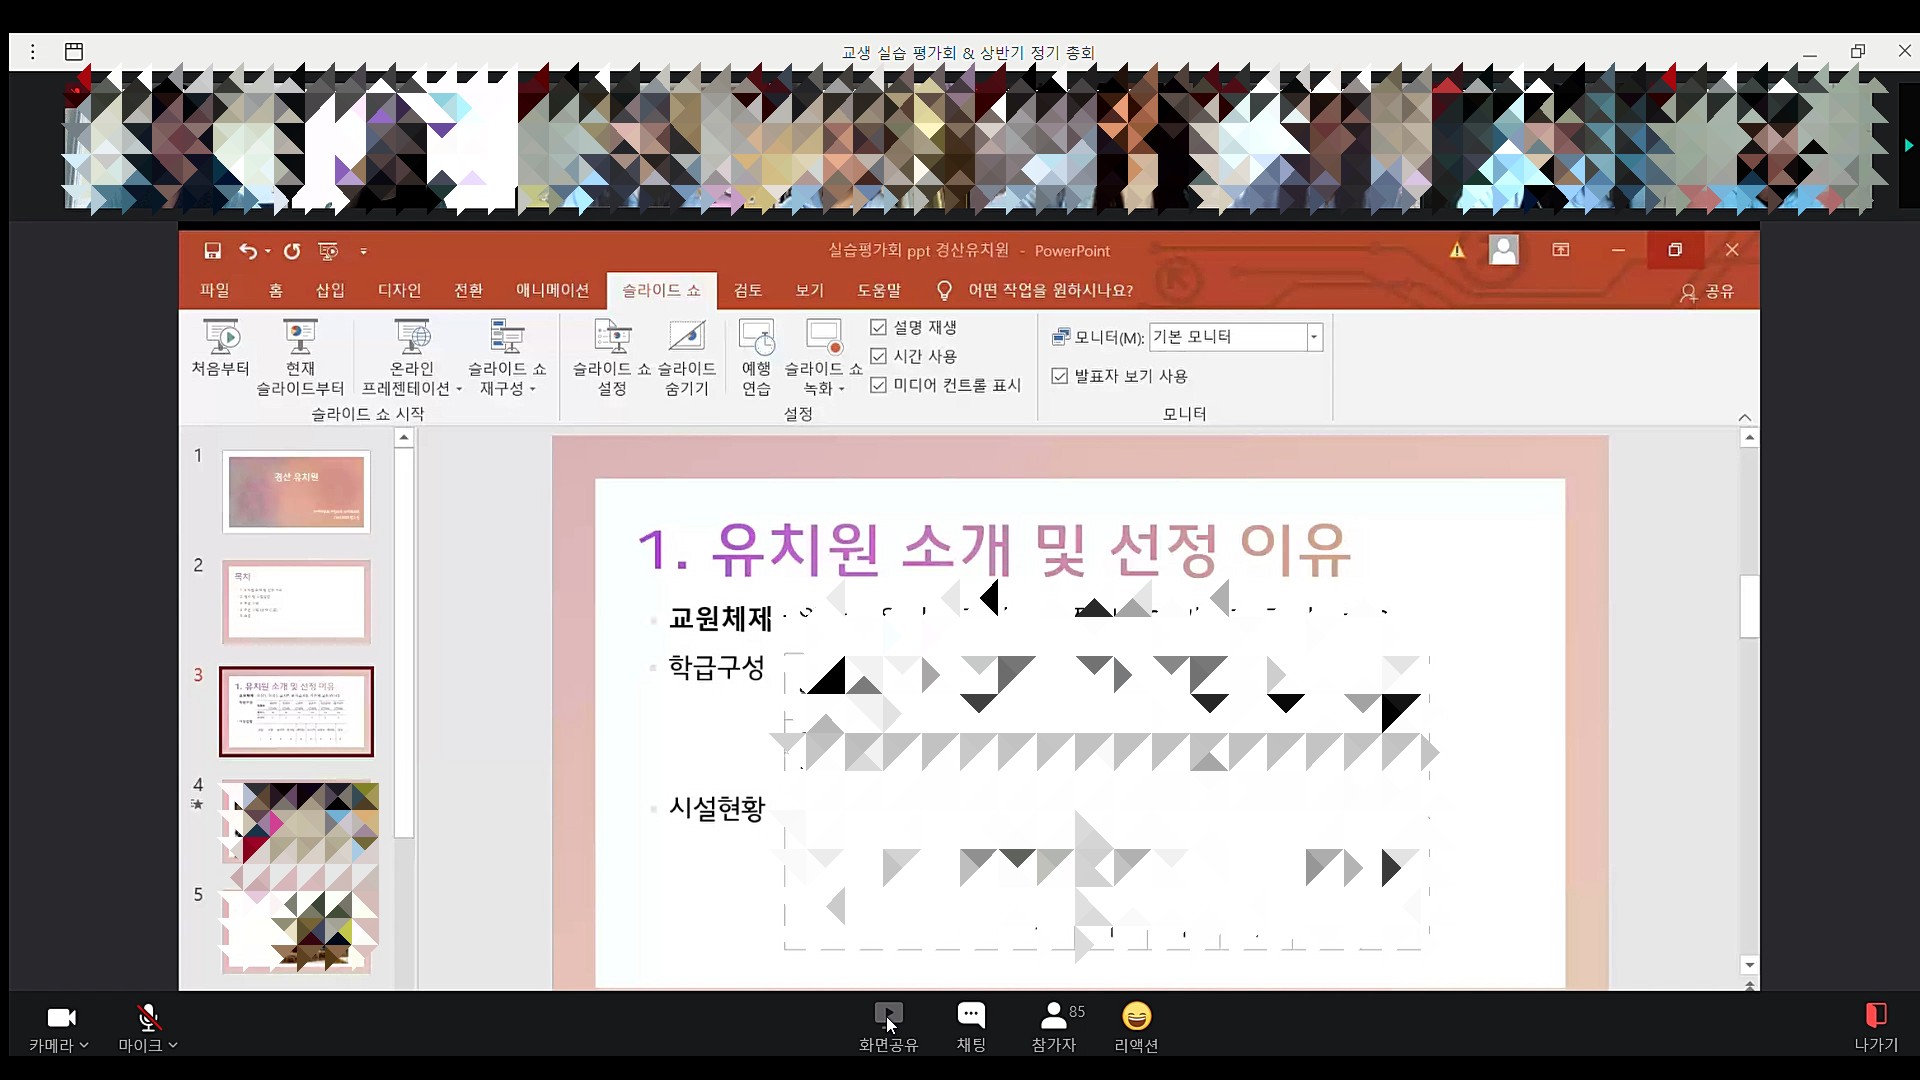The width and height of the screenshot is (1920, 1080).
Task: Open 슬라이드 쇼 설정 icon
Action: point(612,339)
